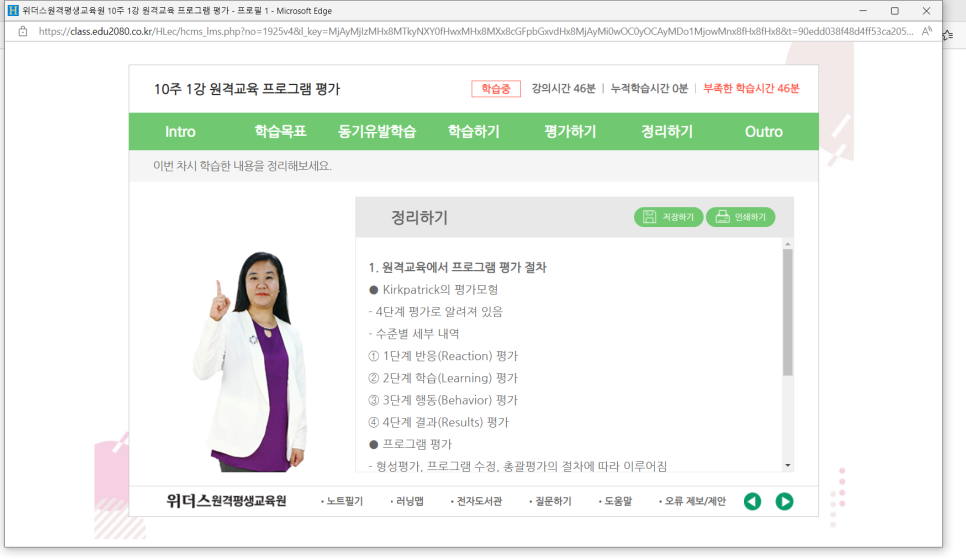Image resolution: width=966 pixels, height=559 pixels.
Task: Click the '프로그램 평가' bullet text
Action: click(417, 444)
